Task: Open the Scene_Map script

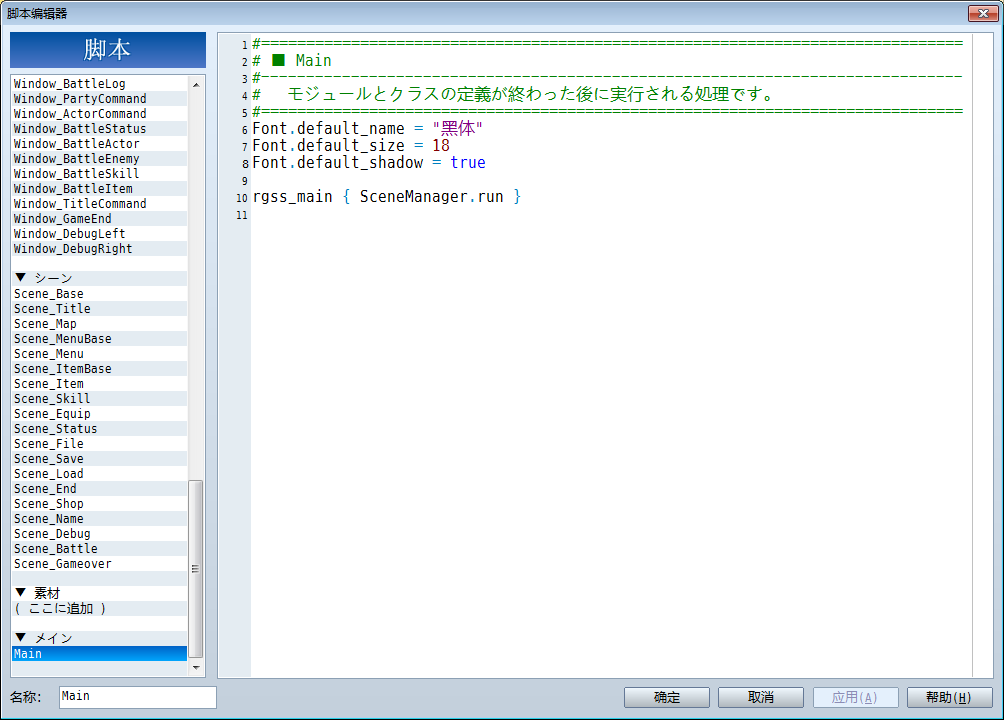Action: [x=99, y=323]
